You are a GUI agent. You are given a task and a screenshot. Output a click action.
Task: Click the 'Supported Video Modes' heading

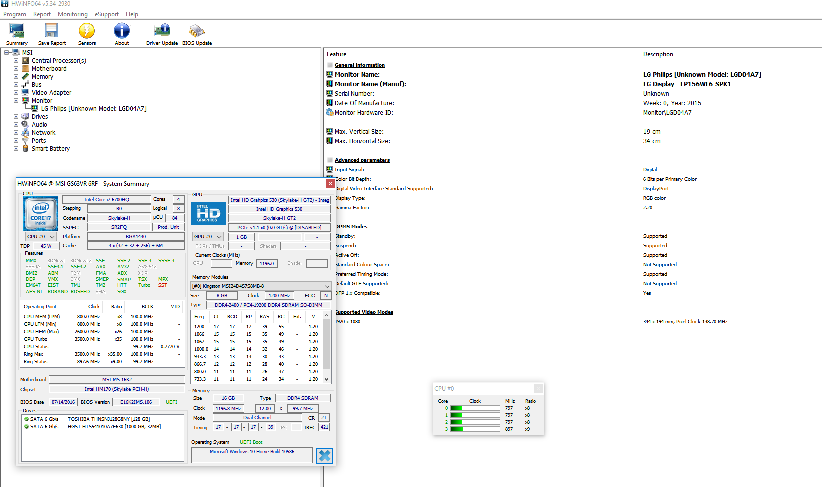coord(364,312)
